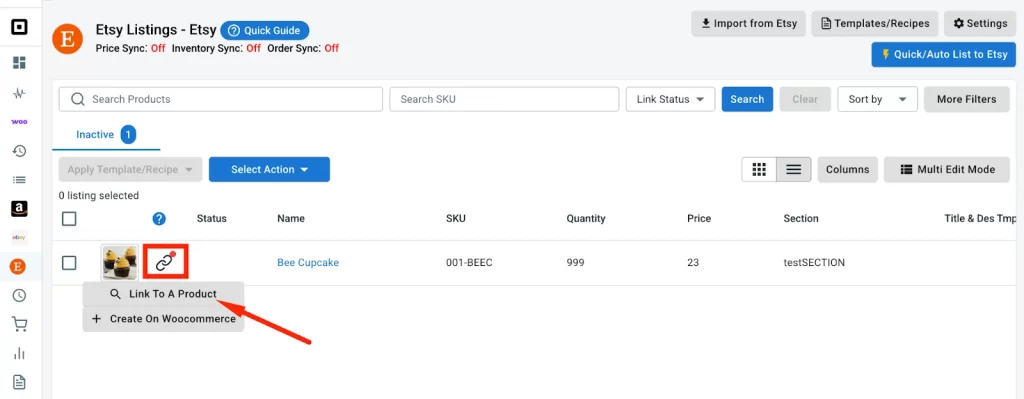Click Quick/Auto List to Etsy
1024x399 pixels.
(x=944, y=54)
